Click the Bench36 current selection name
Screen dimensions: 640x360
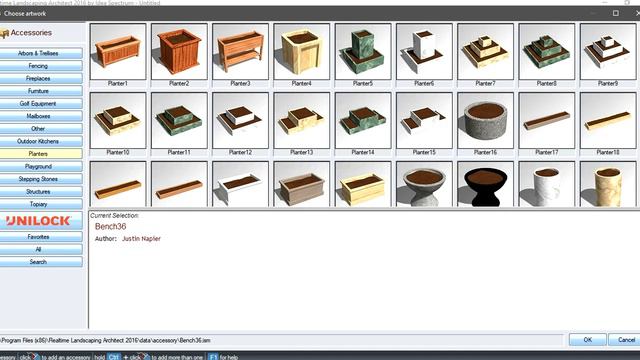[x=110, y=227]
